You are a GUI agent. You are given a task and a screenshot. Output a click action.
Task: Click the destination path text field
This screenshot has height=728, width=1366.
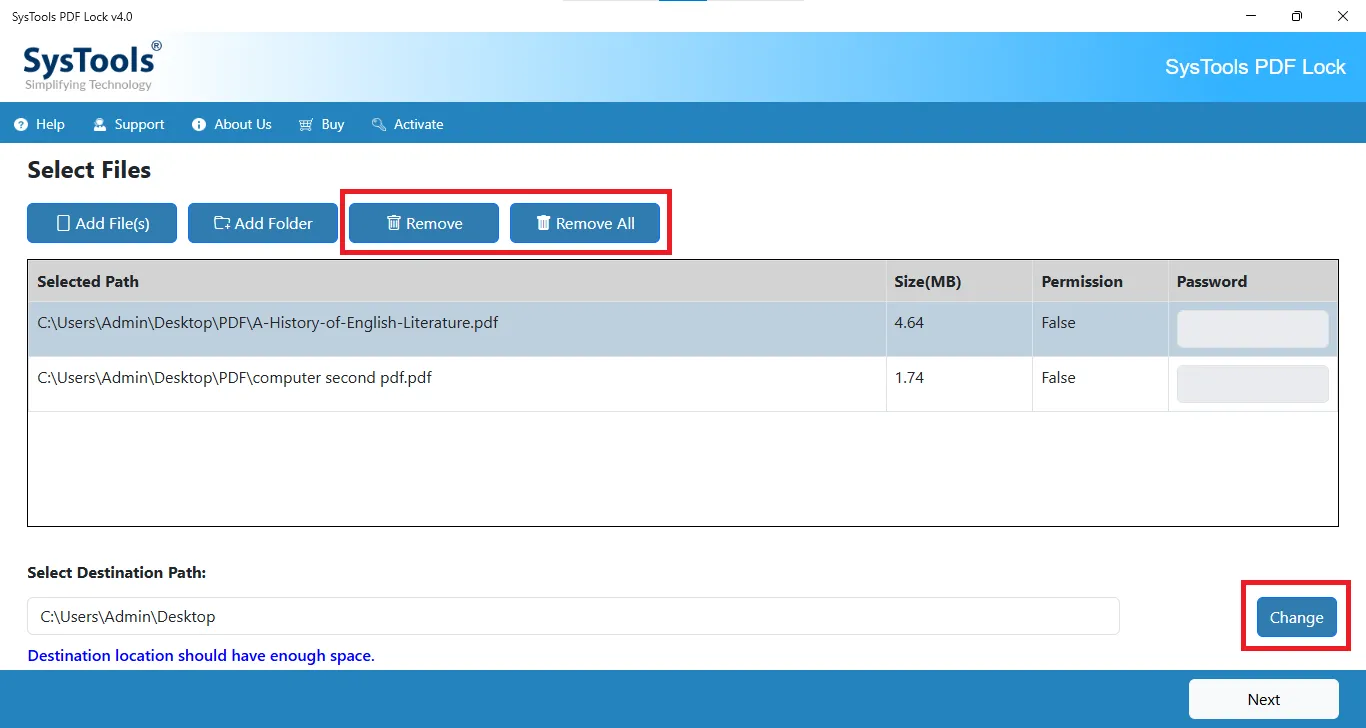coord(573,616)
